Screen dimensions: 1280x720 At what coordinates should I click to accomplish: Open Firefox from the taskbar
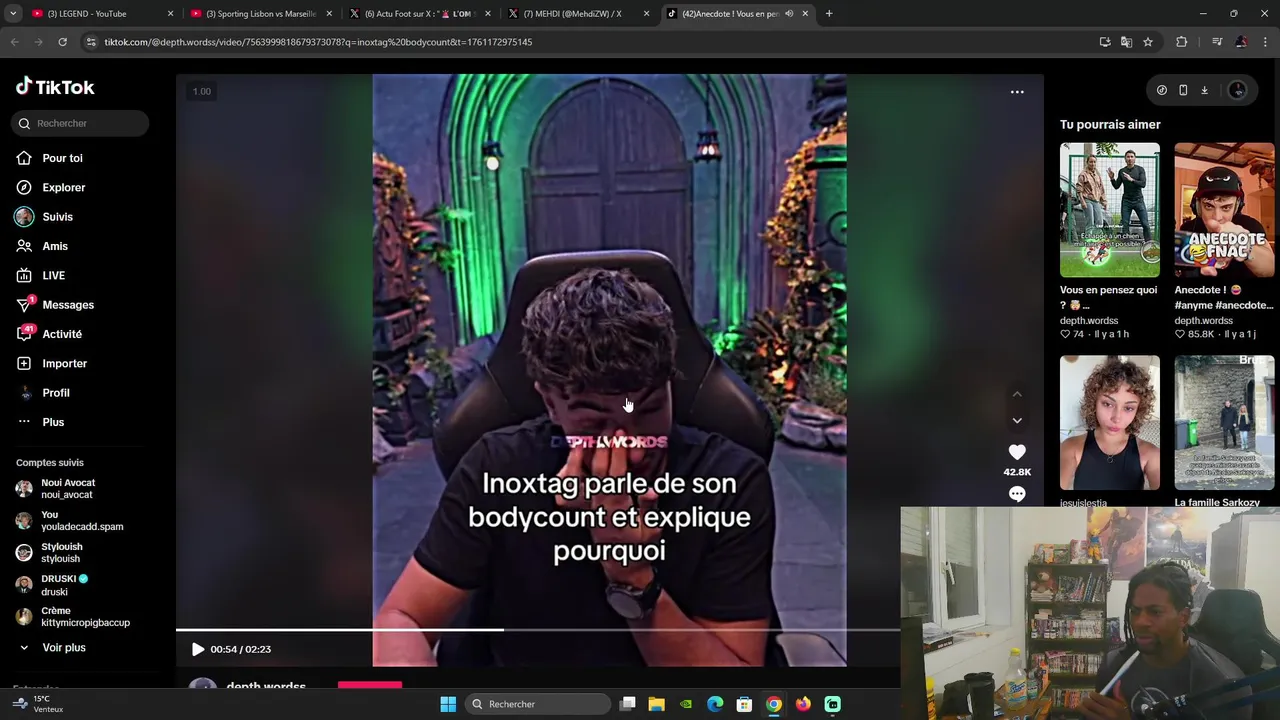(803, 704)
